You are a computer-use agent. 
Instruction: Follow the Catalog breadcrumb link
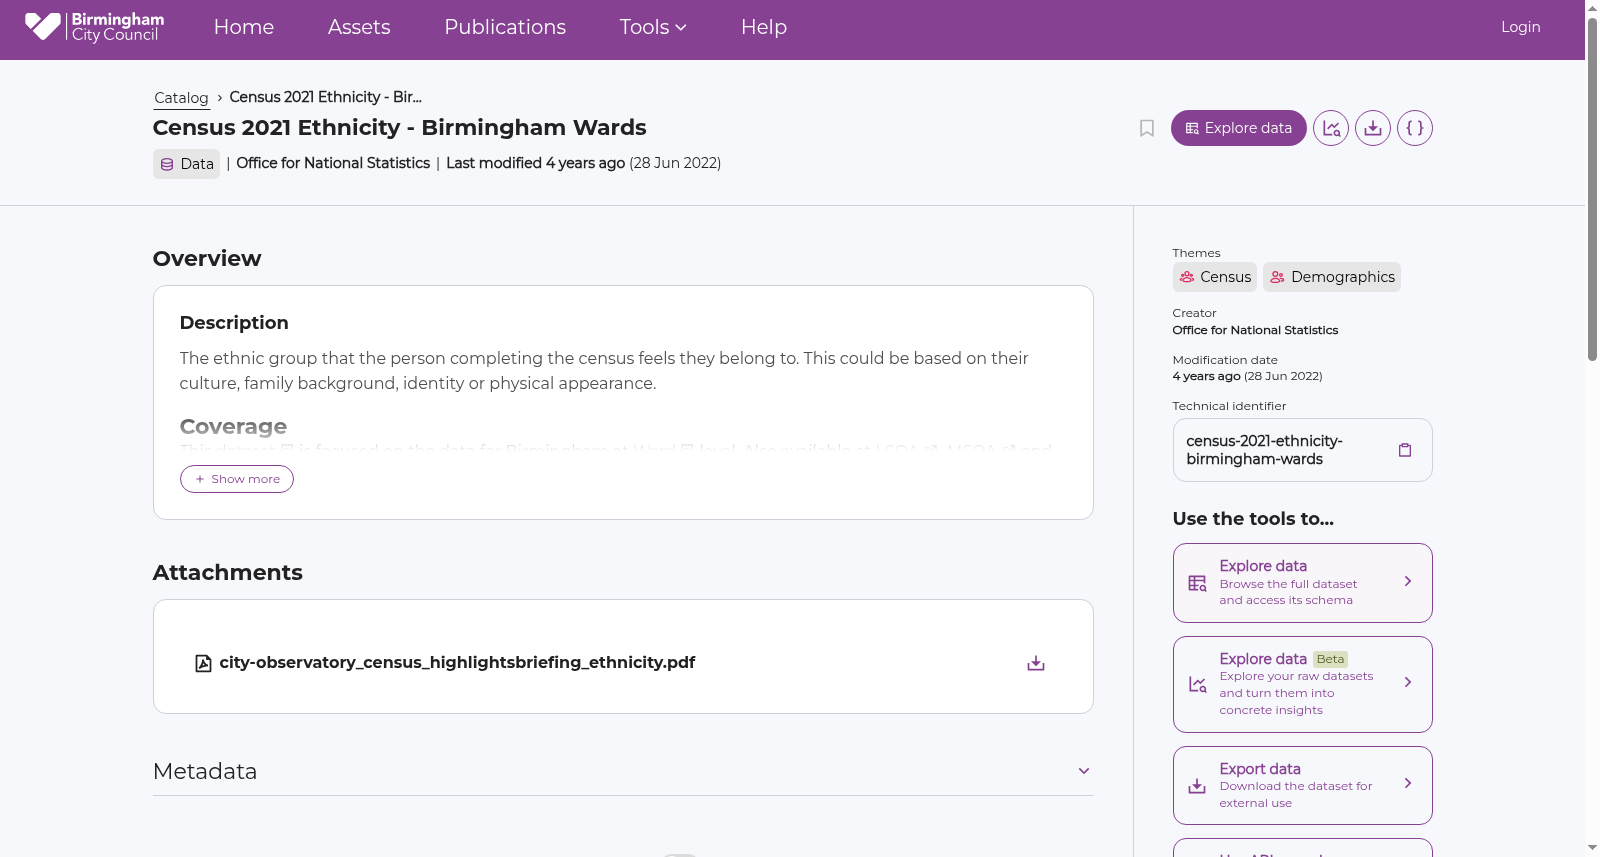click(181, 98)
